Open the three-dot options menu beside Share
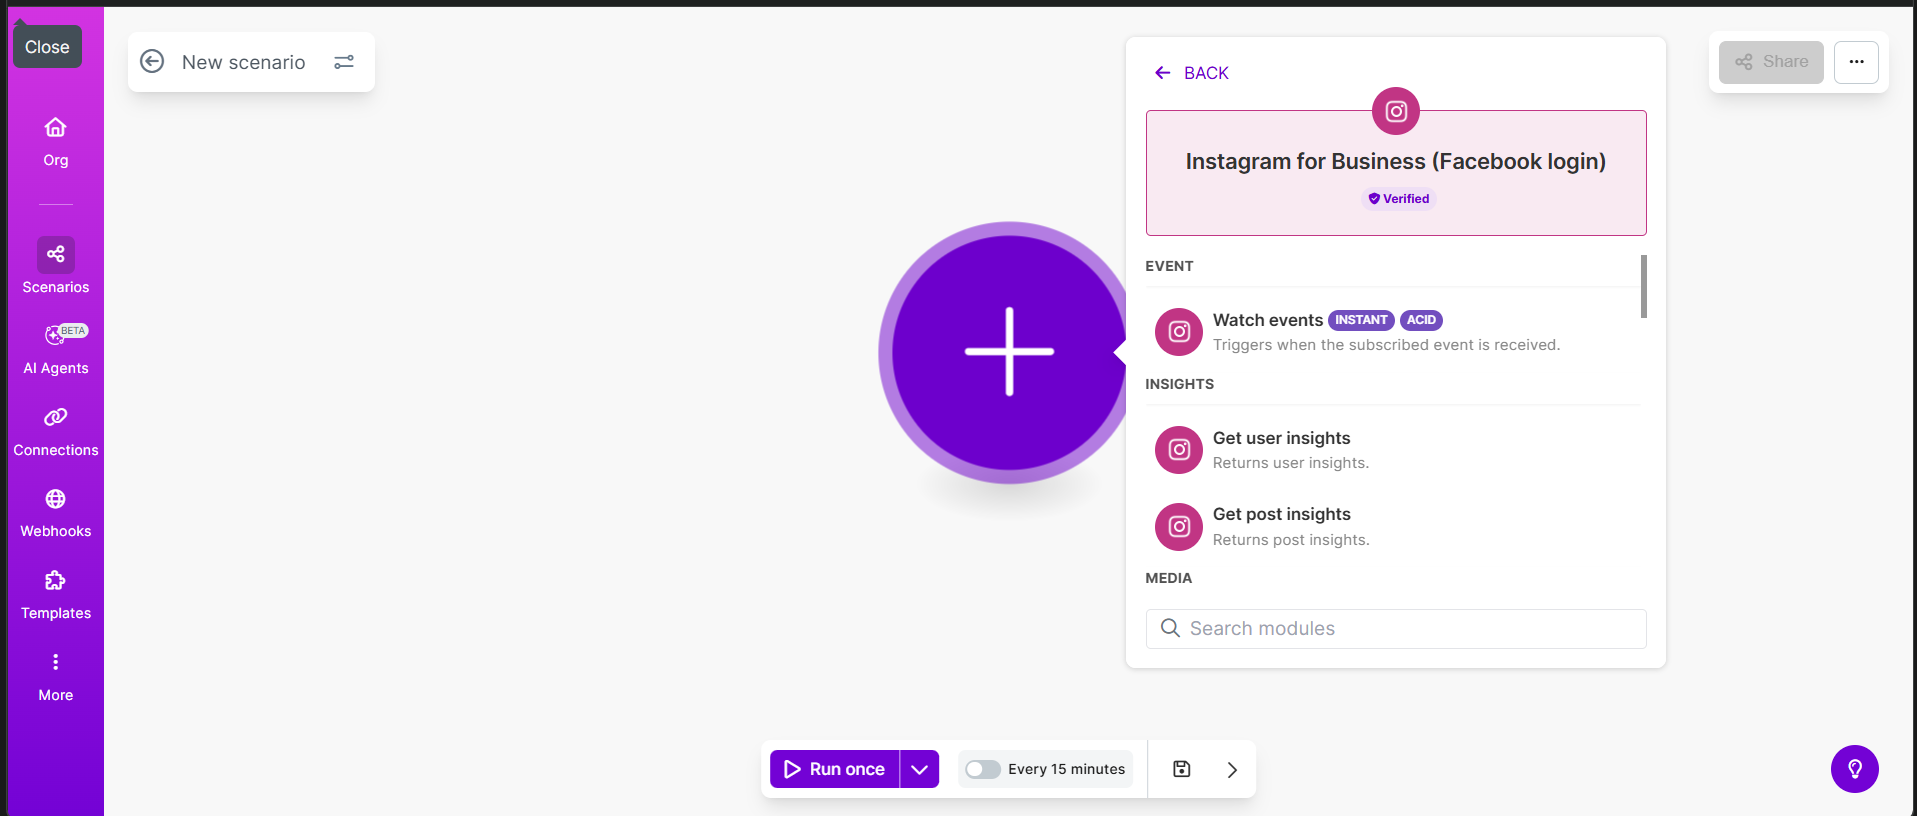The width and height of the screenshot is (1917, 816). pos(1856,62)
